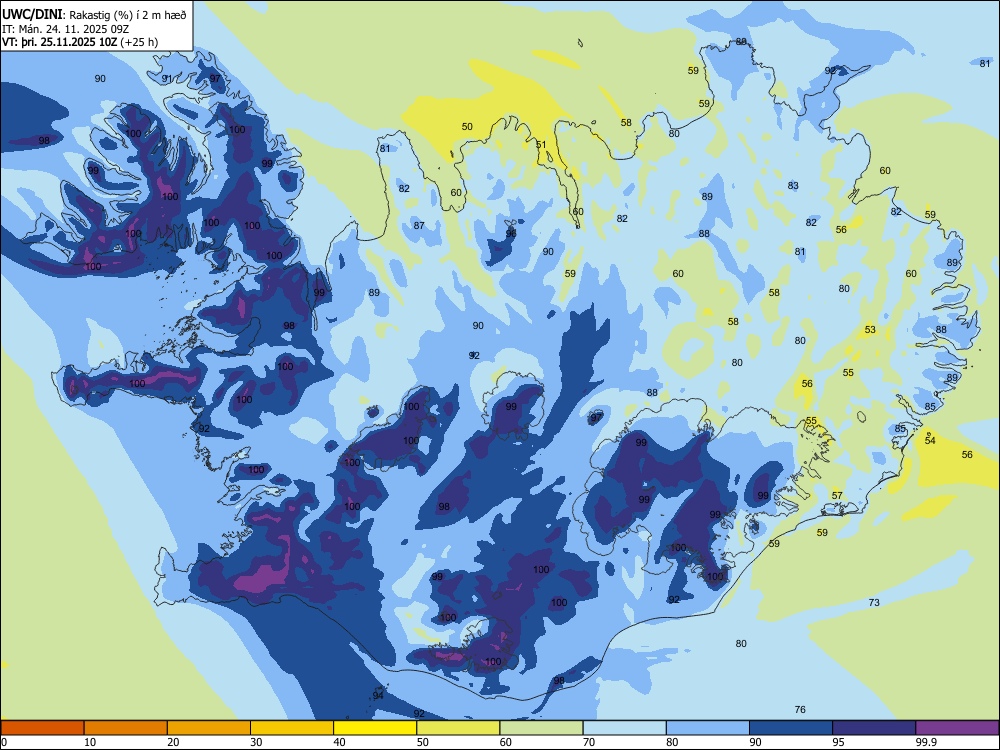The width and height of the screenshot is (1000, 750).
Task: Click the legend tick label '10'
Action: click(x=90, y=742)
